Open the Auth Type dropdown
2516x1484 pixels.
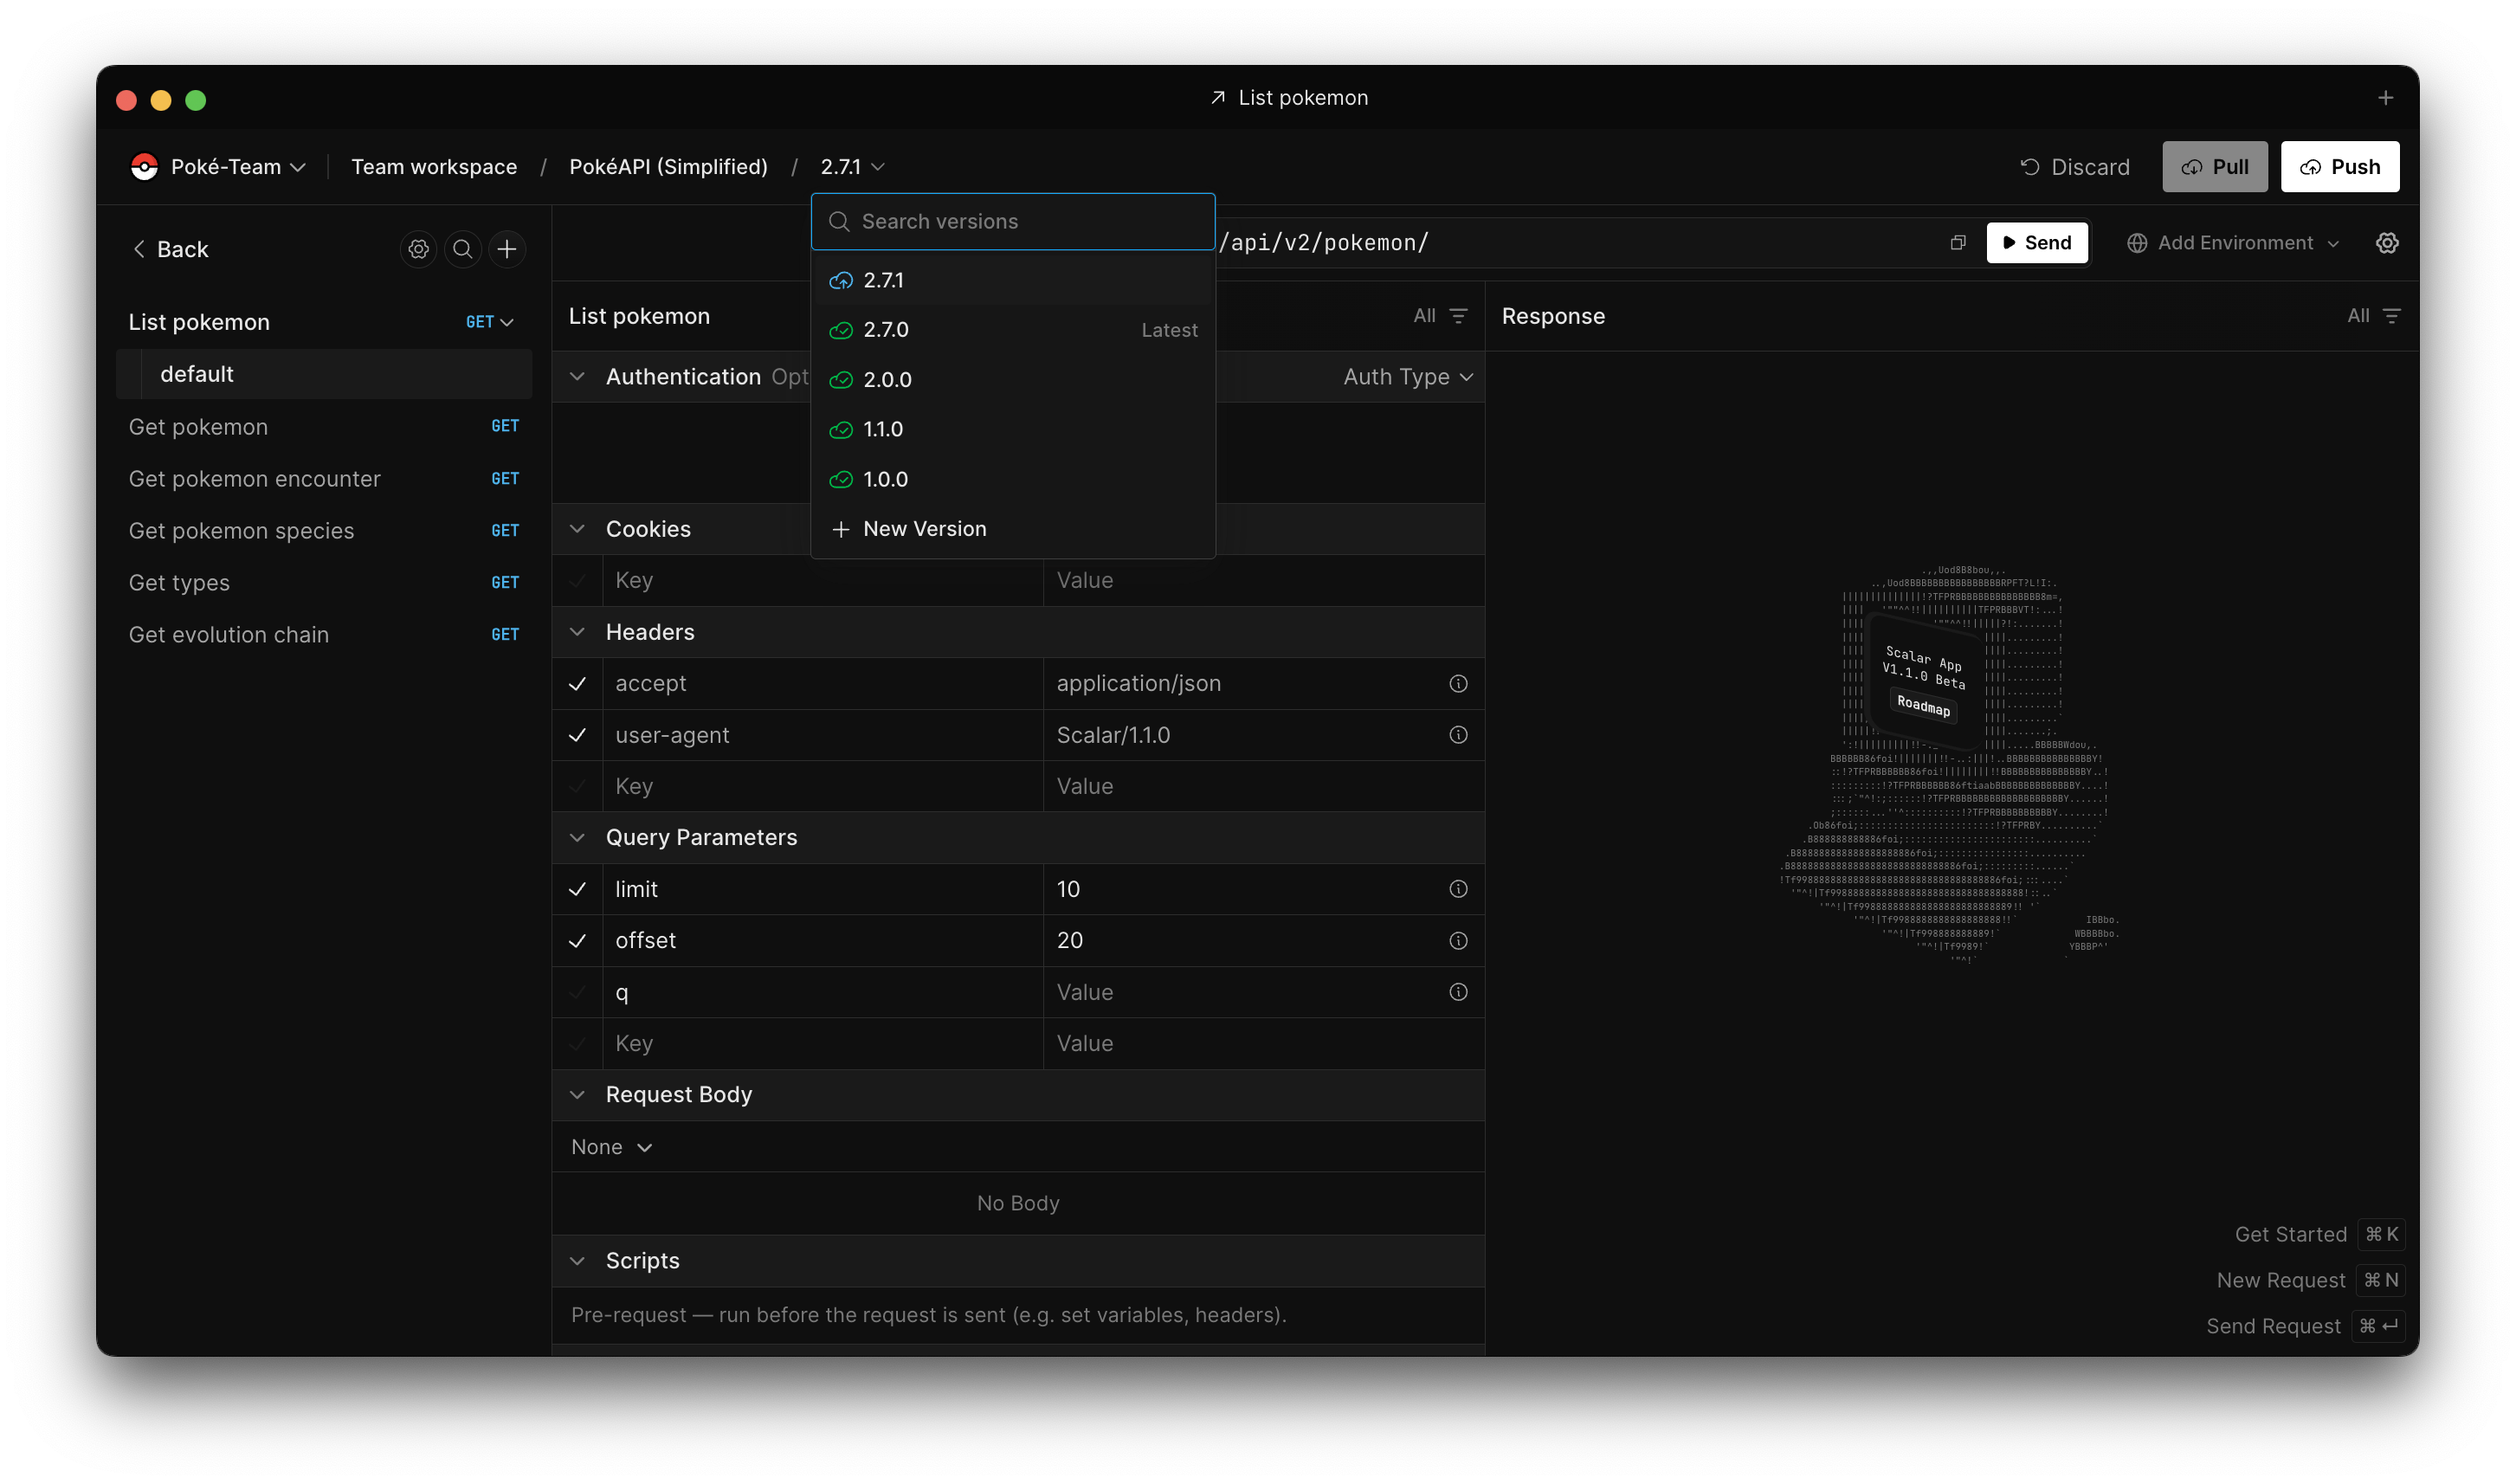pos(1407,377)
